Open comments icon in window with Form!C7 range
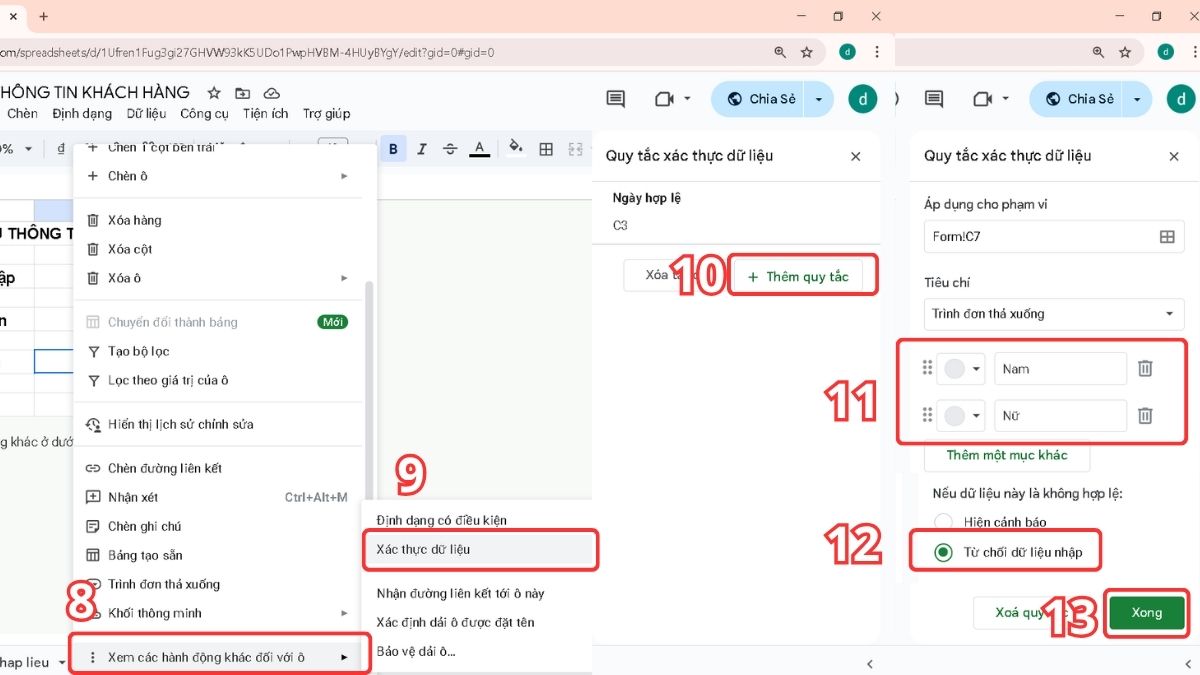The height and width of the screenshot is (675, 1200). point(934,99)
